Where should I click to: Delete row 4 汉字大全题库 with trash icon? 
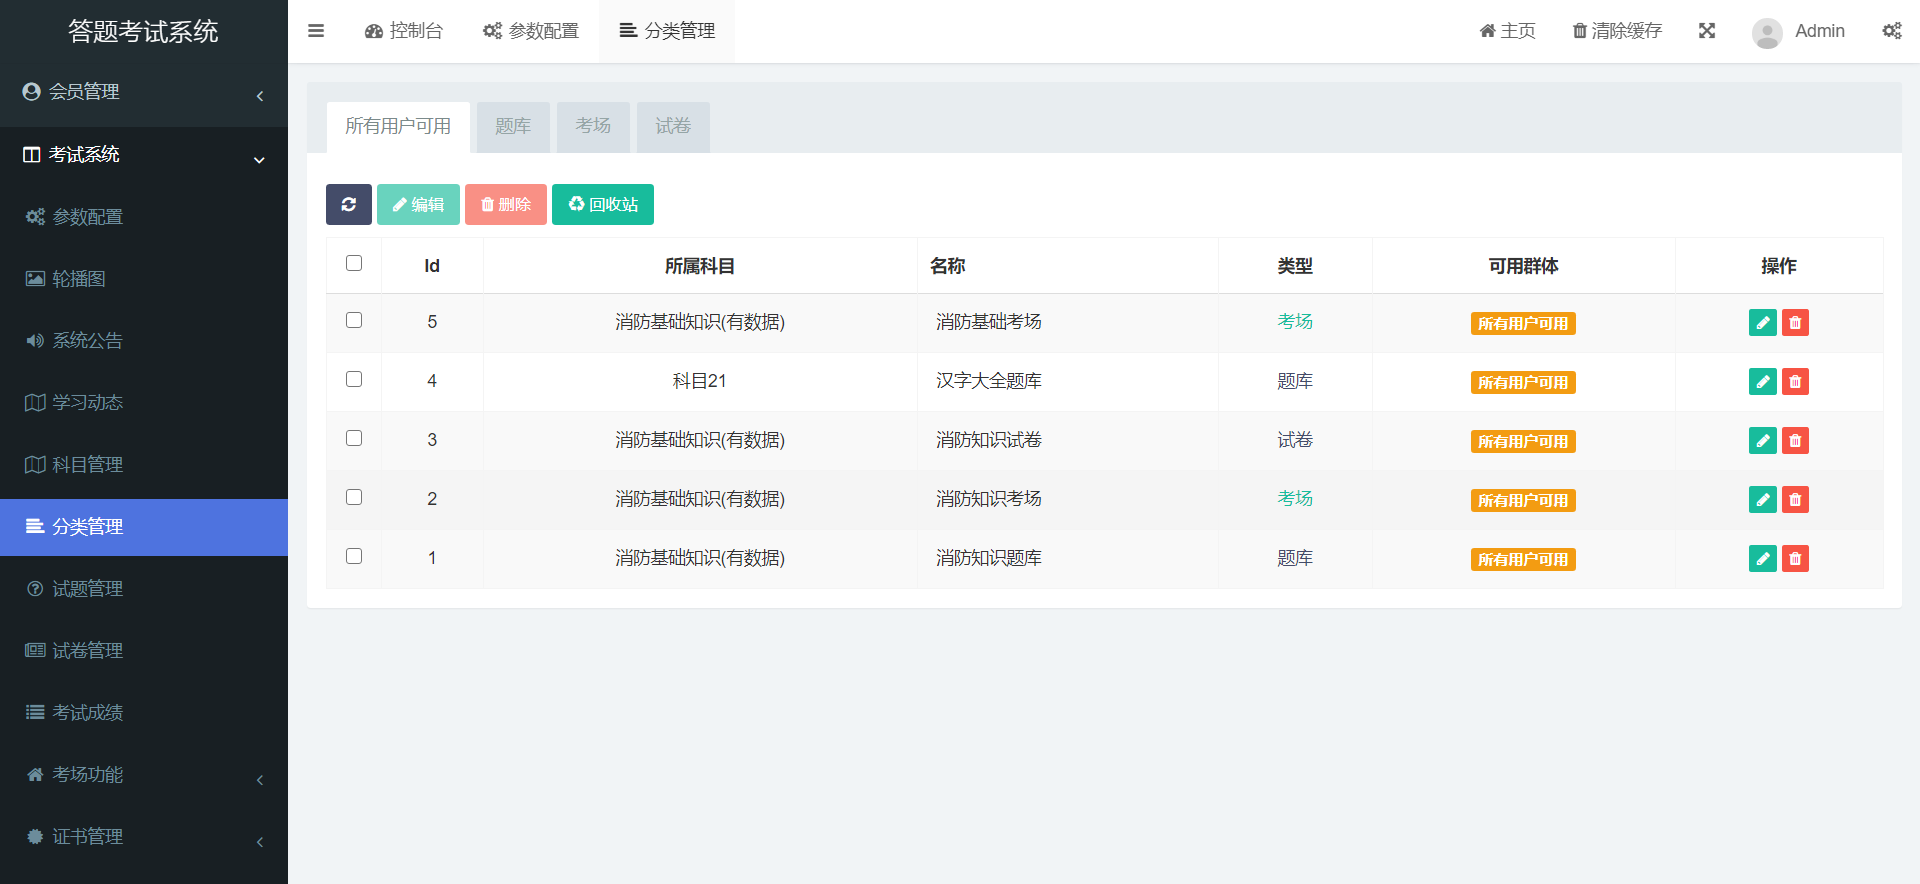(1795, 382)
